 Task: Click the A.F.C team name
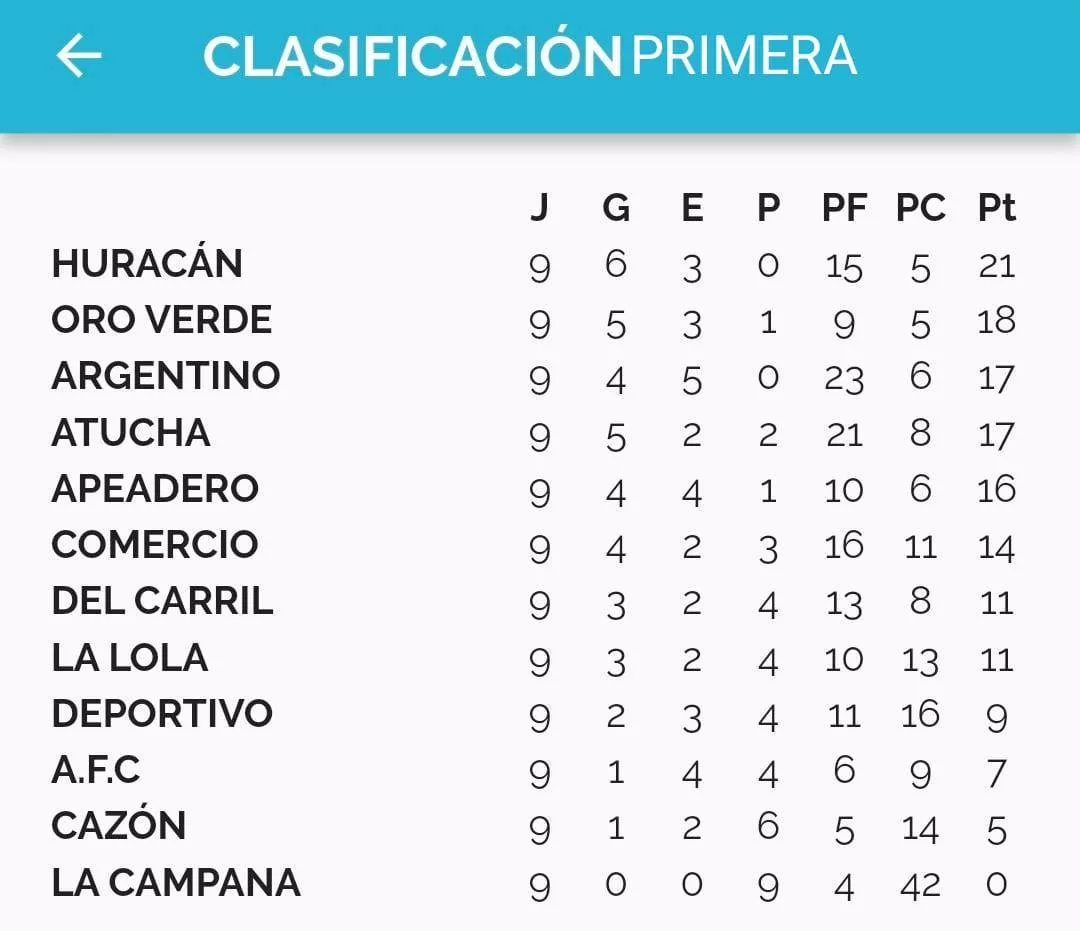click(96, 770)
